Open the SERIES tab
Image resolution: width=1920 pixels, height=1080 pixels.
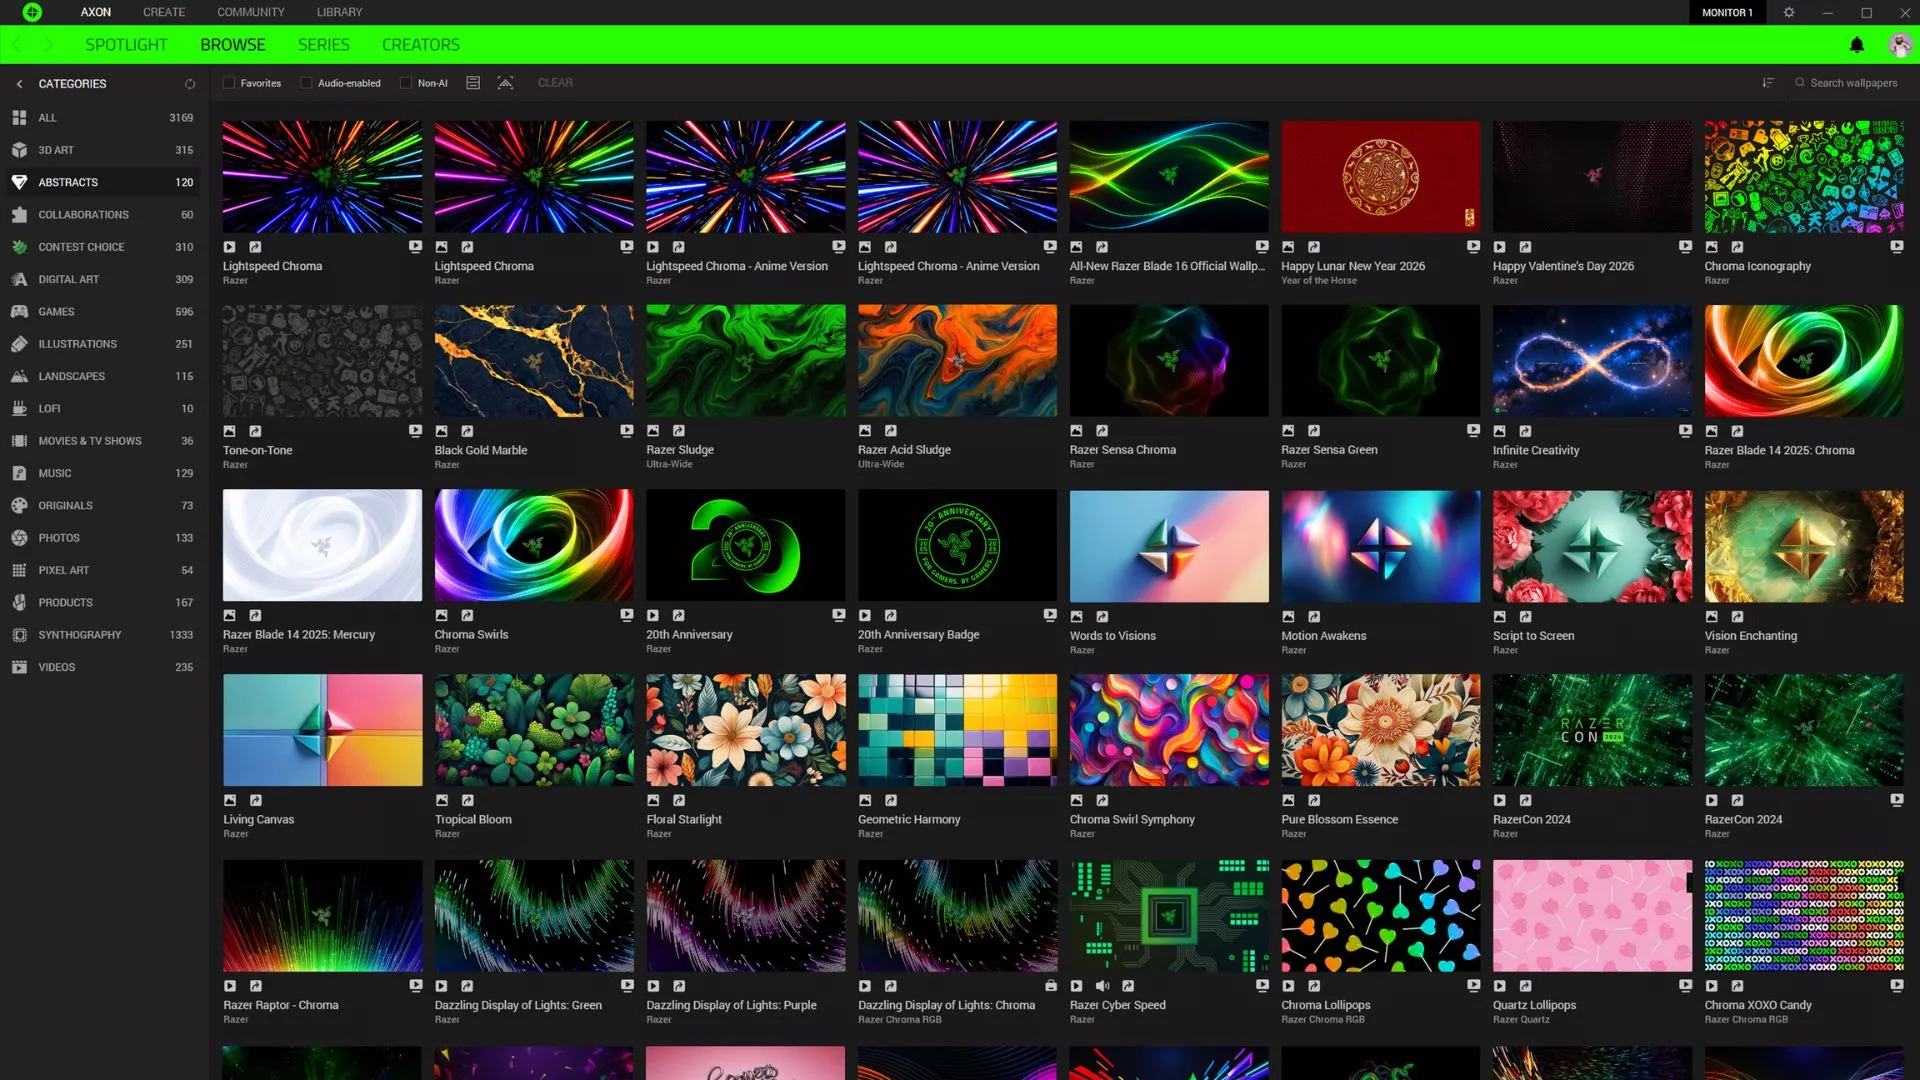tap(324, 45)
